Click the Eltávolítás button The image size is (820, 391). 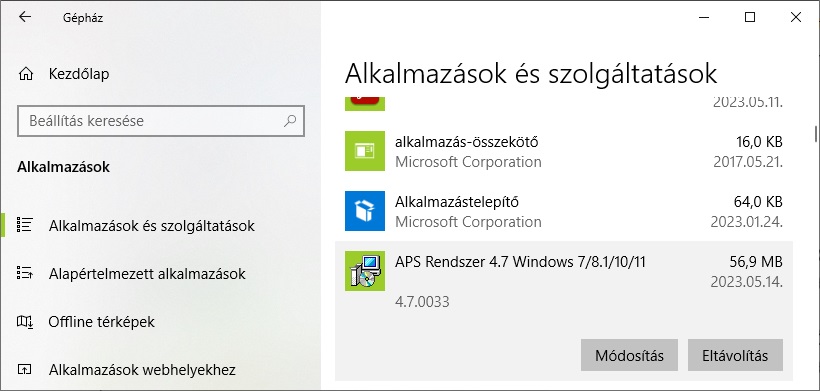pos(735,355)
